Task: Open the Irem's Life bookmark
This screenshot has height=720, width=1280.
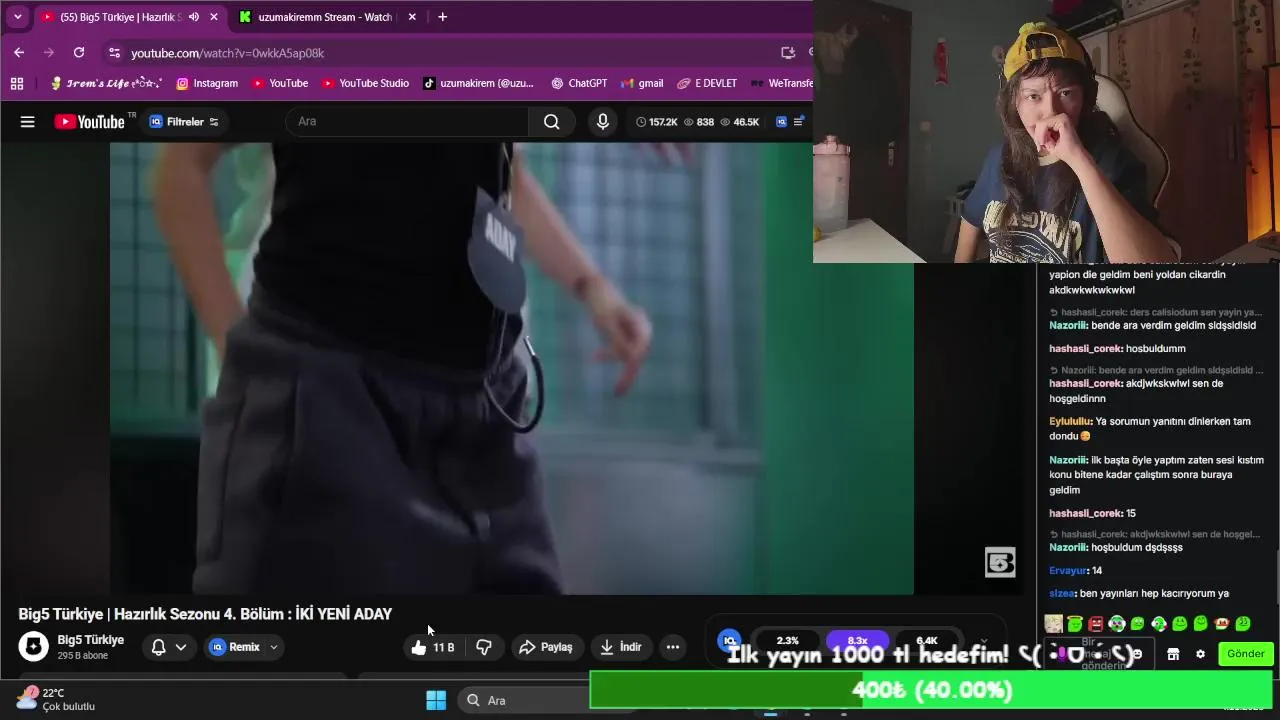Action: pos(106,83)
